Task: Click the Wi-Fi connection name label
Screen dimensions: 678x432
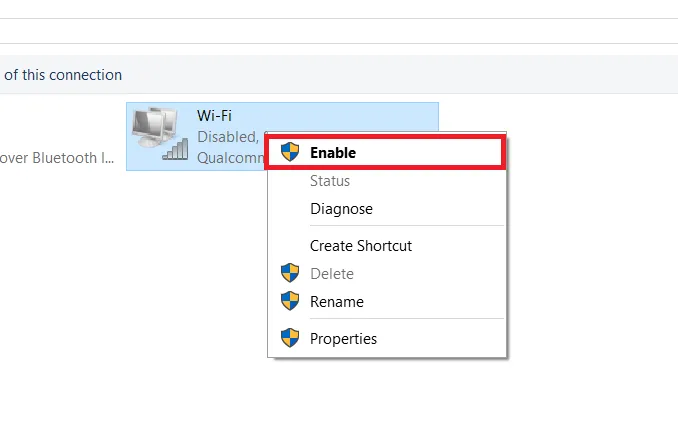Action: (x=214, y=116)
